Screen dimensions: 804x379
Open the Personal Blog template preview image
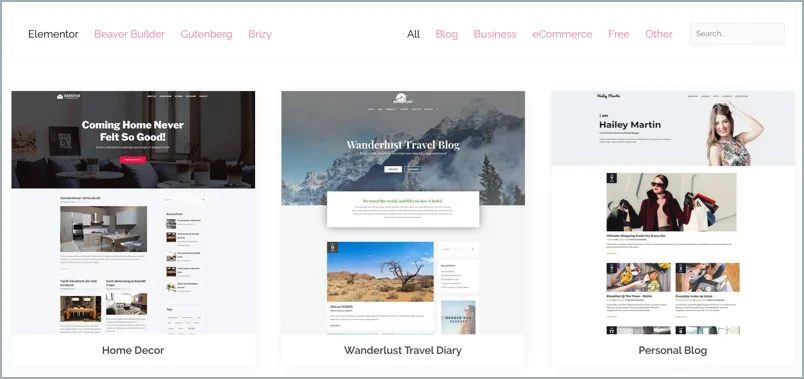(673, 213)
